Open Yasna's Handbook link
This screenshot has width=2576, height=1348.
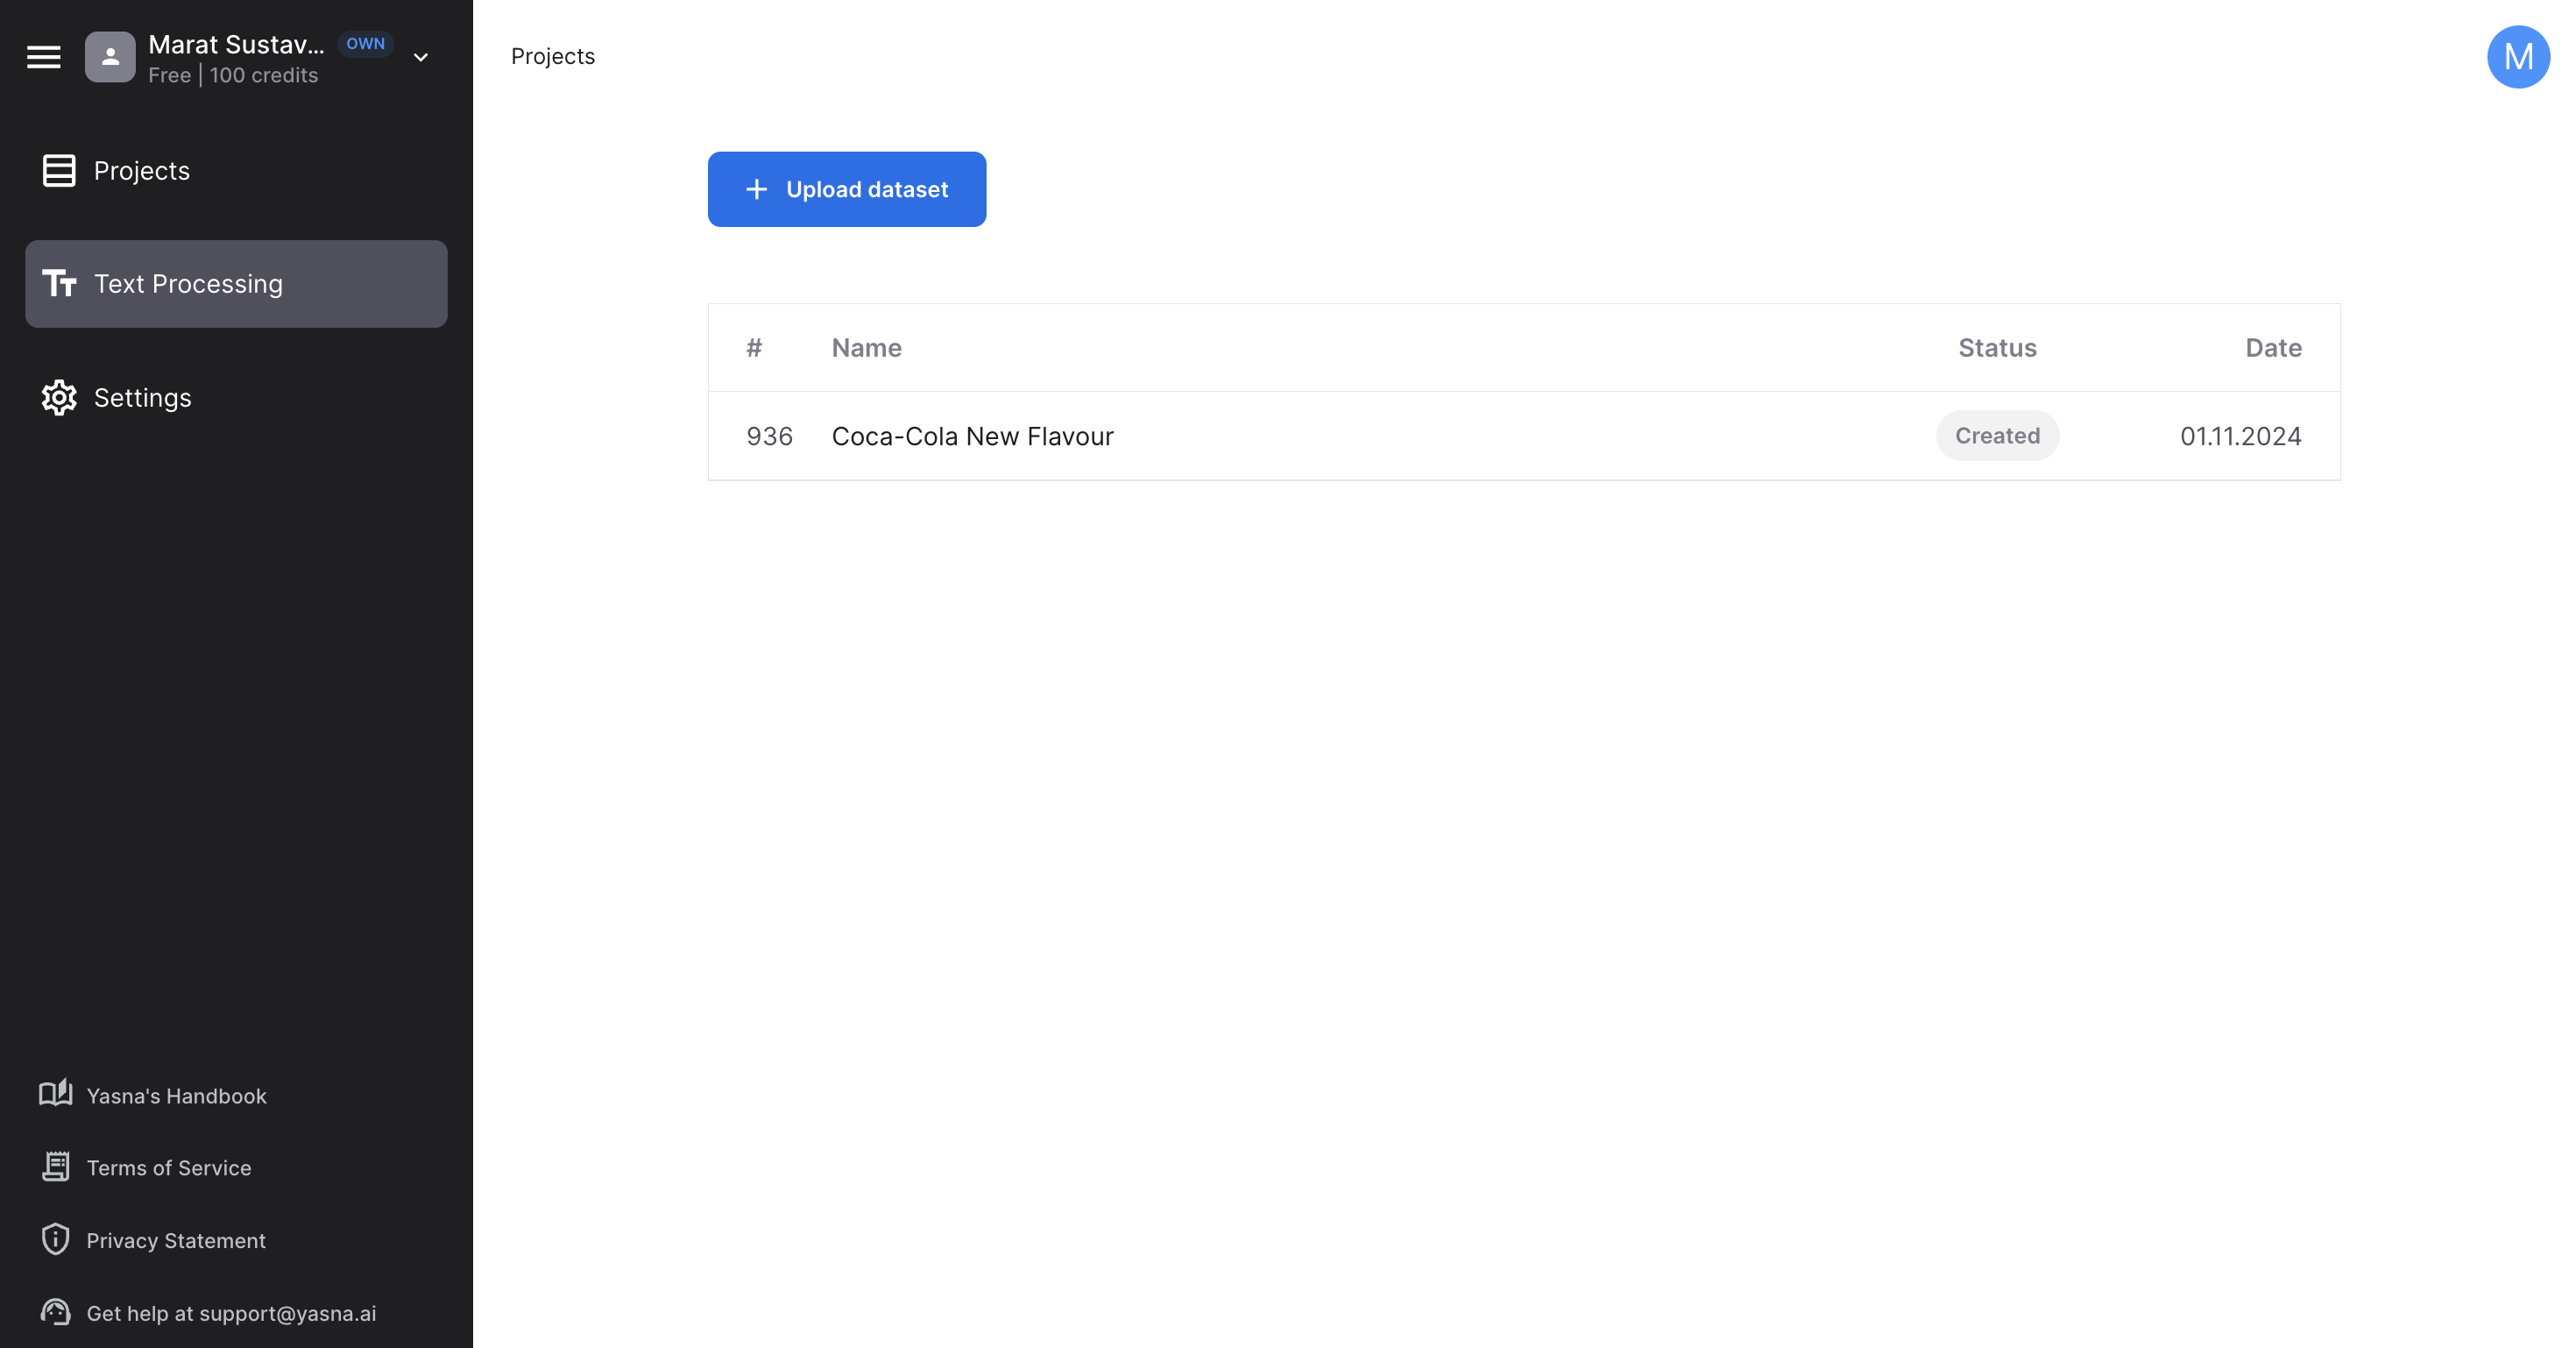(x=177, y=1096)
